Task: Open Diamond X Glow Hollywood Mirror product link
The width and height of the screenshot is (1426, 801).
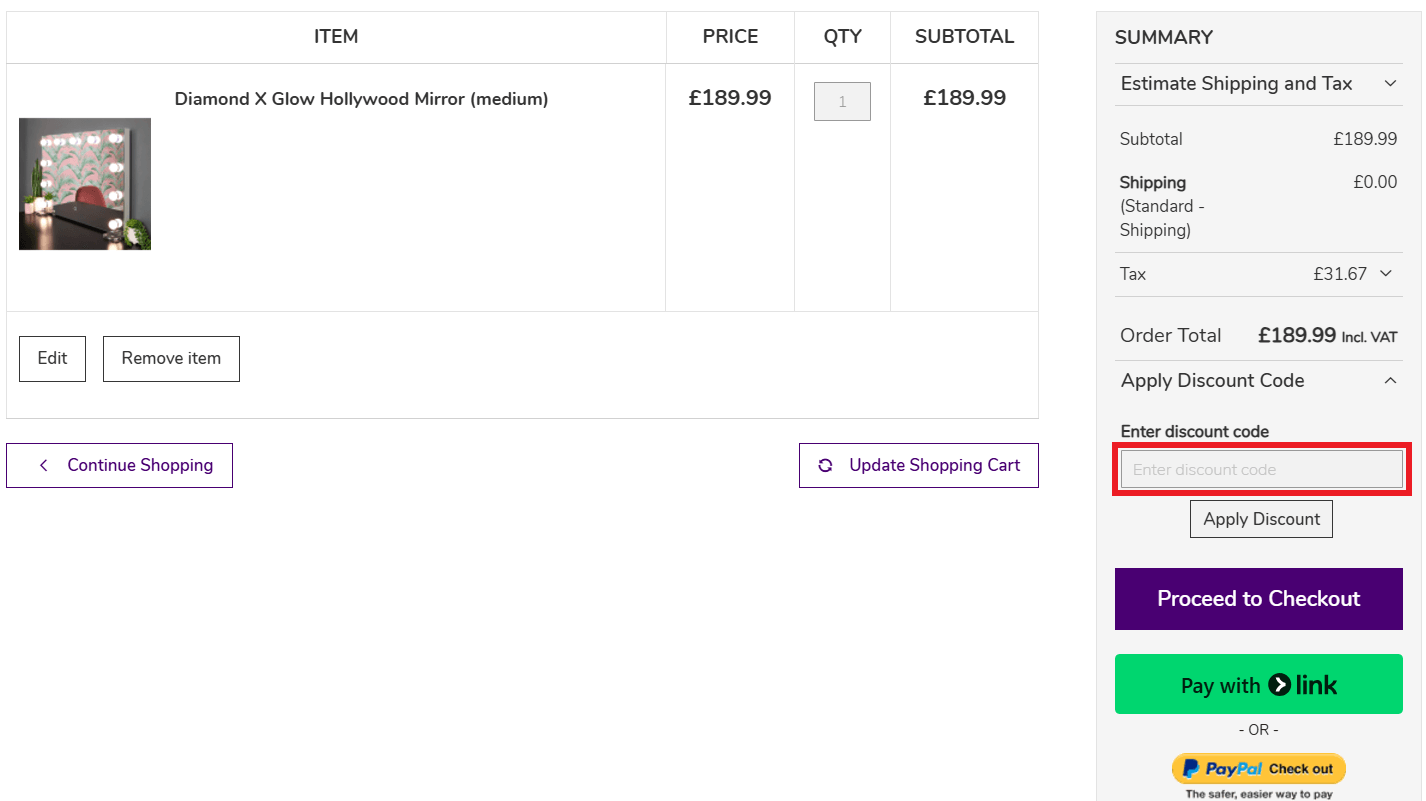Action: (361, 99)
